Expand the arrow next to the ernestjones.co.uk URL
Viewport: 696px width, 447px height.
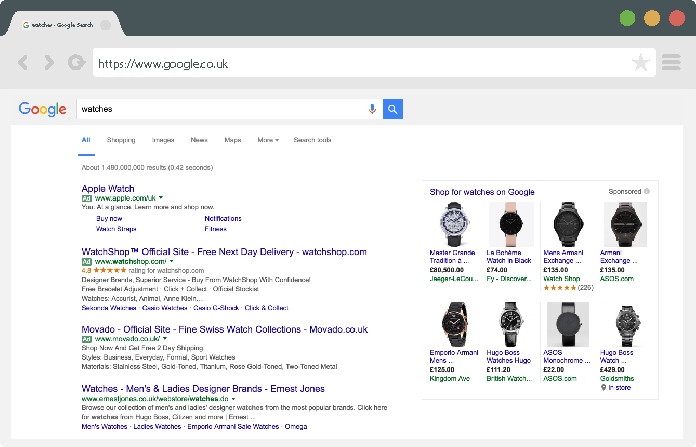(233, 399)
